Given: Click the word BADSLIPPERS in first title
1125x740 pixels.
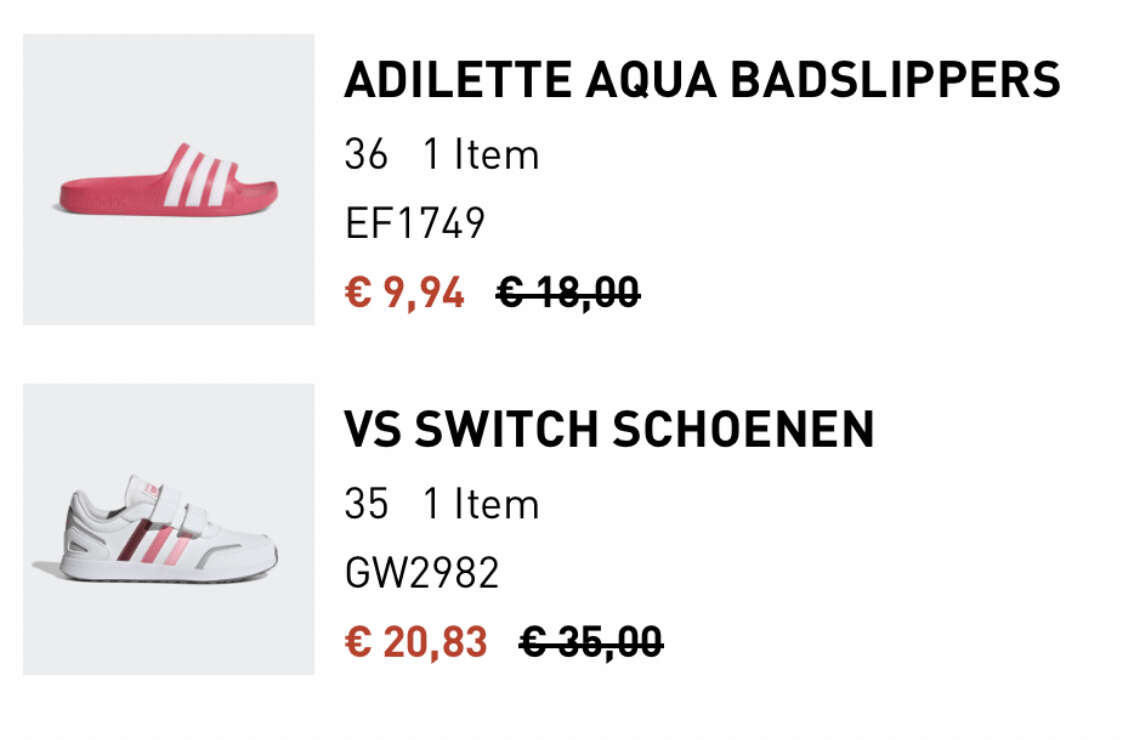Looking at the screenshot, I should click(895, 79).
